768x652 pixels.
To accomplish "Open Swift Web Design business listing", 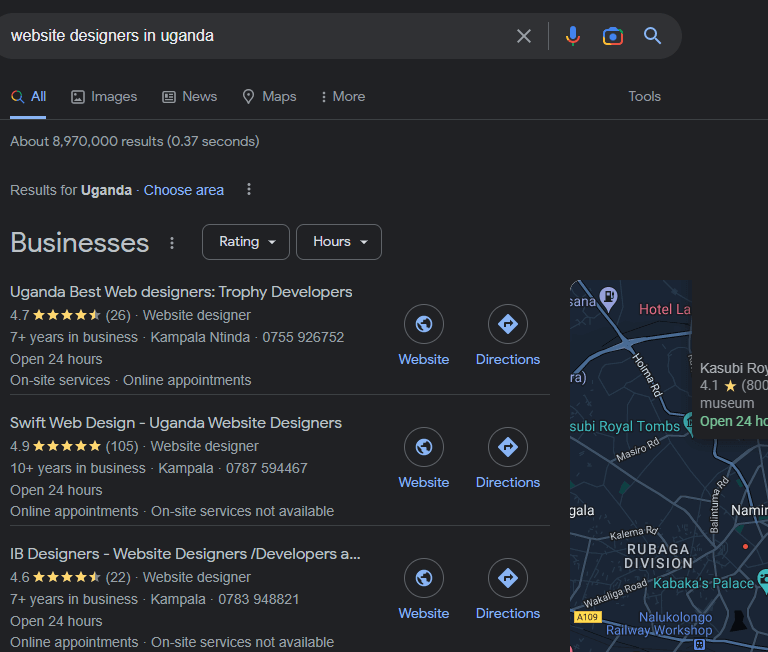I will 176,423.
